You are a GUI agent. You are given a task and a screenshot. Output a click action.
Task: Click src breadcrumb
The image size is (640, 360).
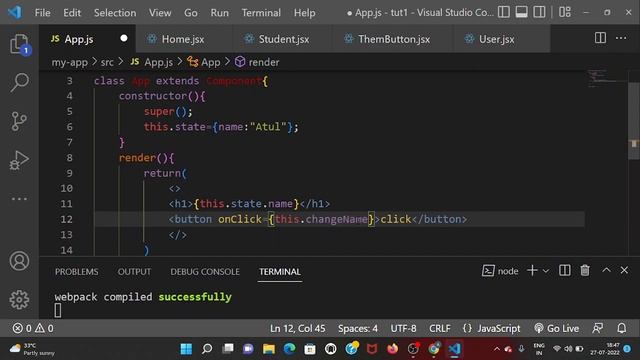click(107, 62)
